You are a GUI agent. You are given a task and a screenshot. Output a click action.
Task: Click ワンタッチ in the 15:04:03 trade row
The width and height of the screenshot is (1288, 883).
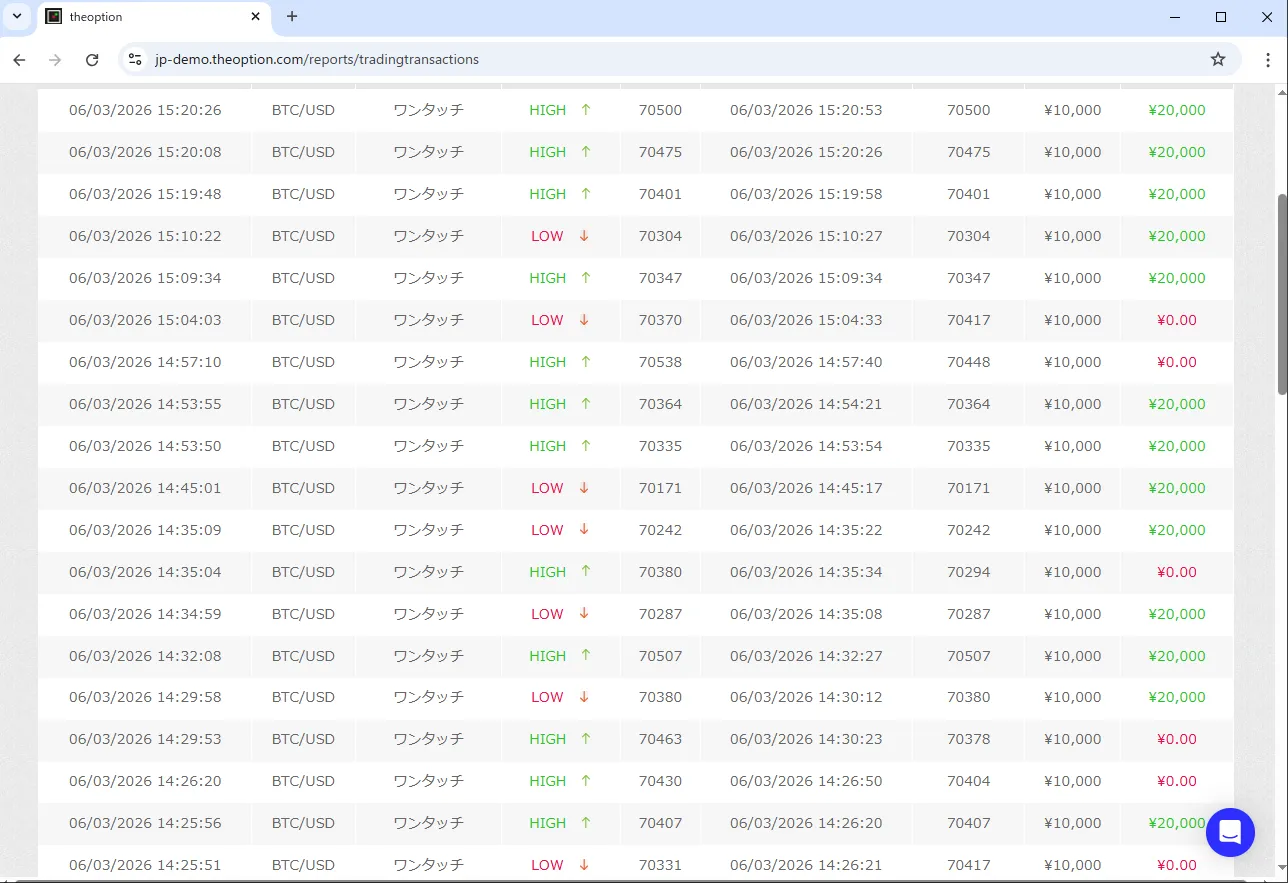point(428,320)
